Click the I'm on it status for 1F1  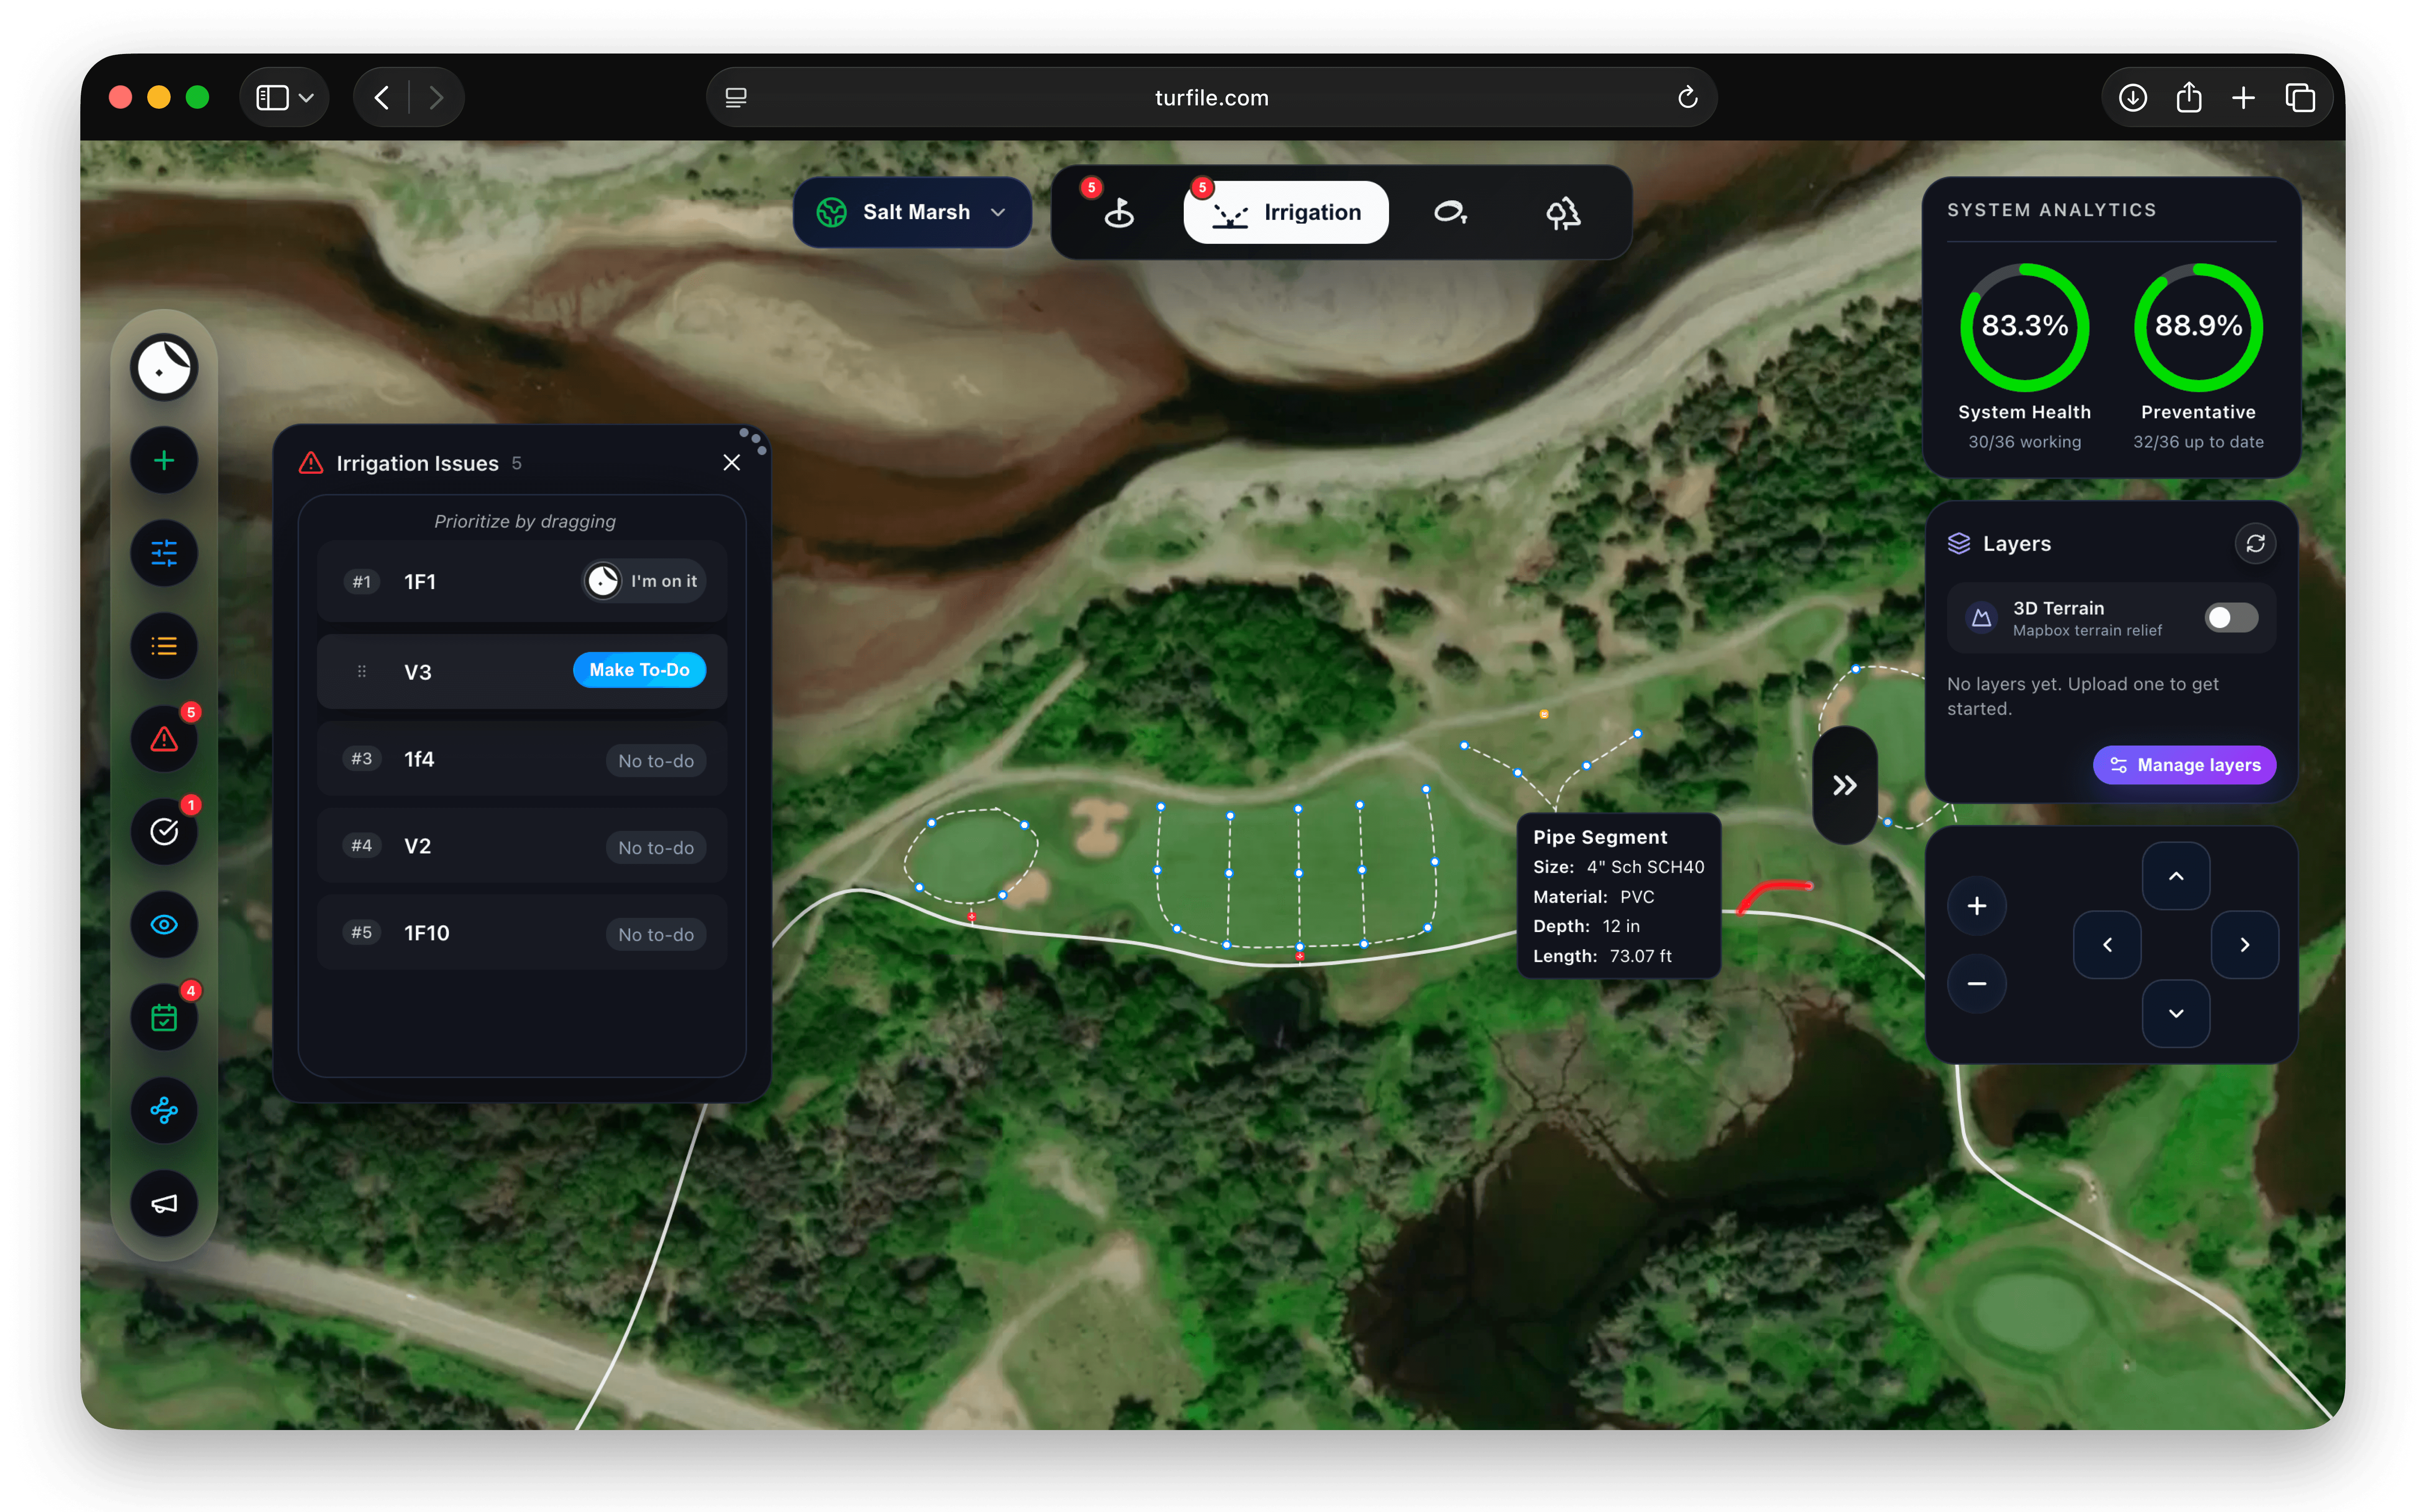coord(645,581)
